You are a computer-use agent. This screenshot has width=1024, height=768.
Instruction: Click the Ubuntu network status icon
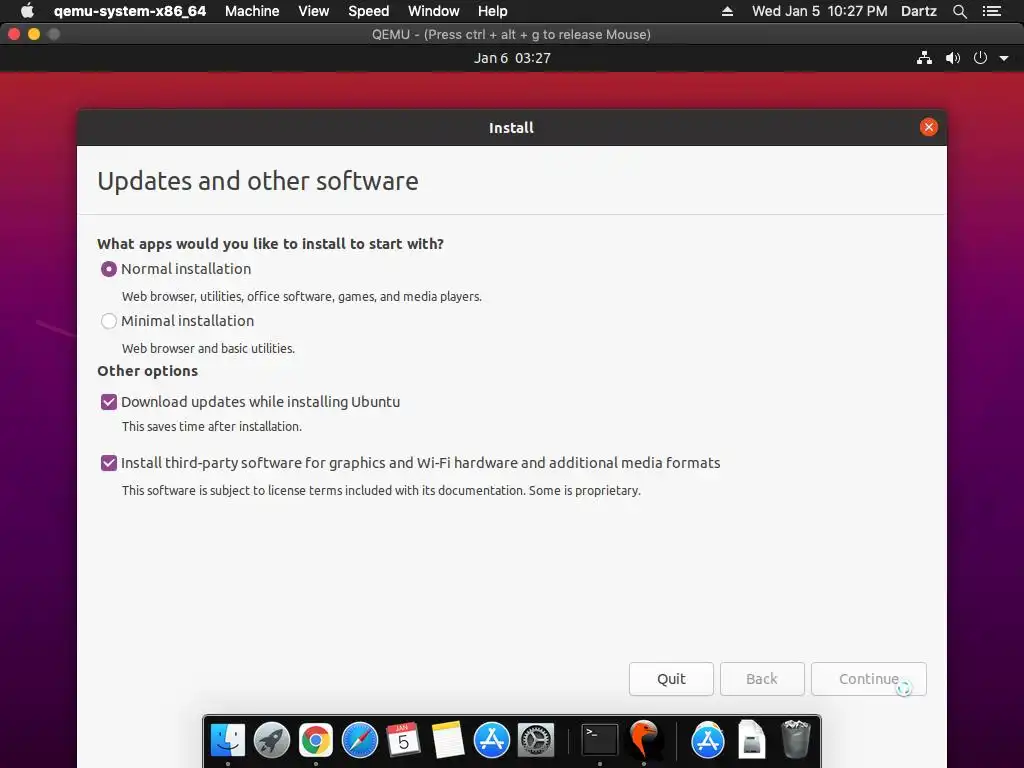coord(924,58)
